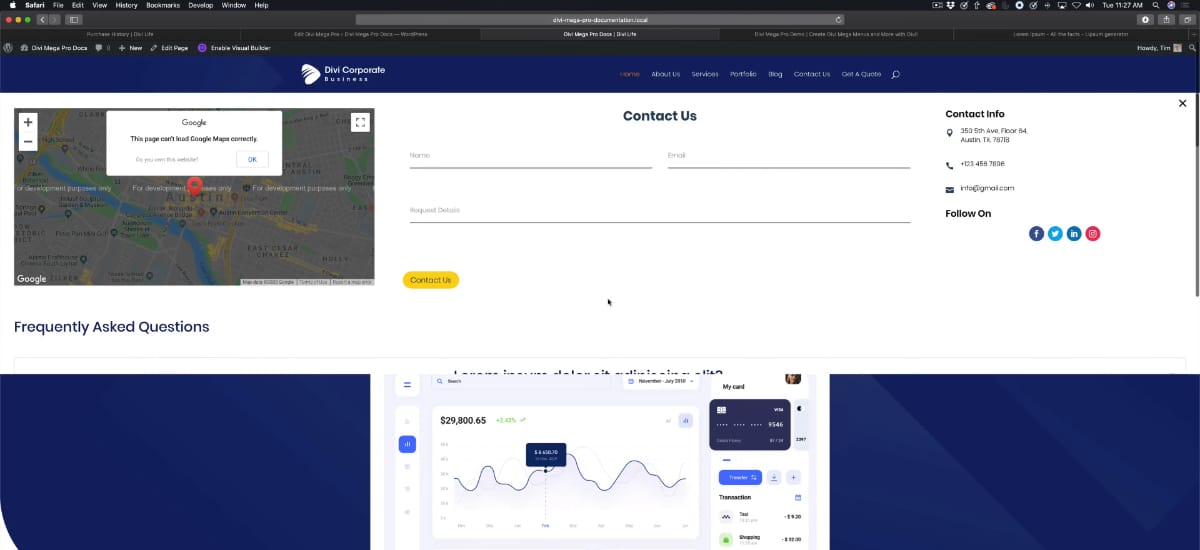Open the Instagram social icon
The width and height of the screenshot is (1200, 550).
[1093, 234]
